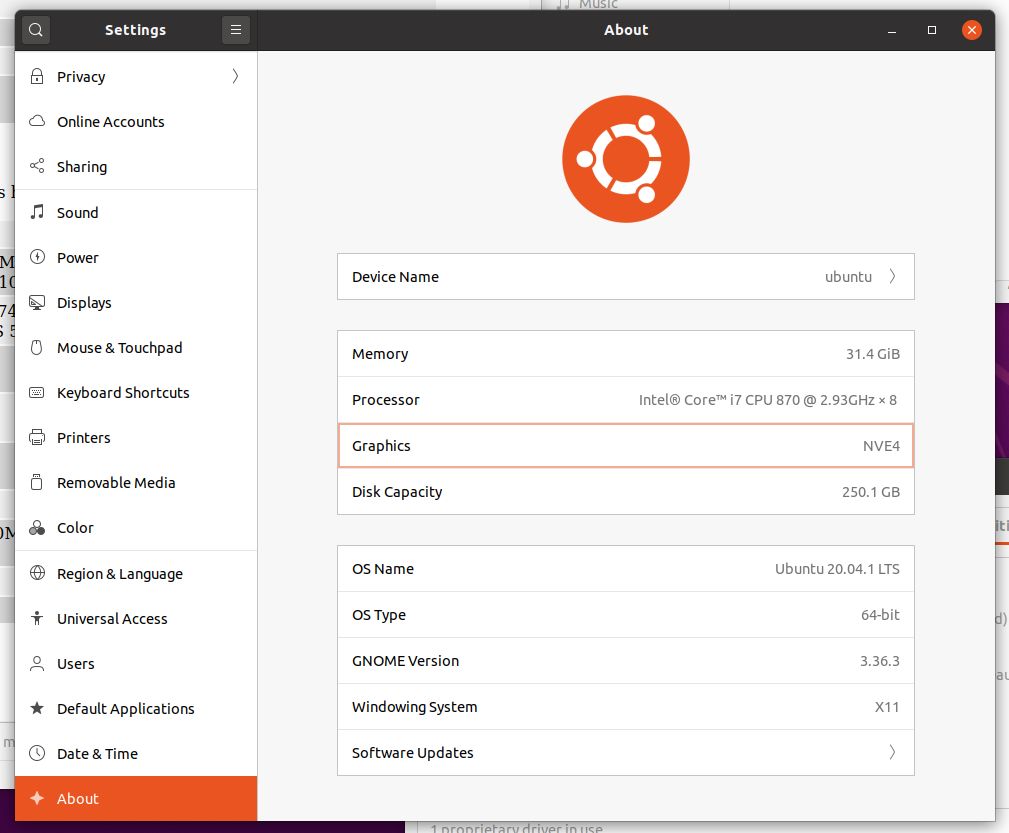The width and height of the screenshot is (1009, 833).
Task: Click the Users person icon
Action: pyautogui.click(x=37, y=664)
